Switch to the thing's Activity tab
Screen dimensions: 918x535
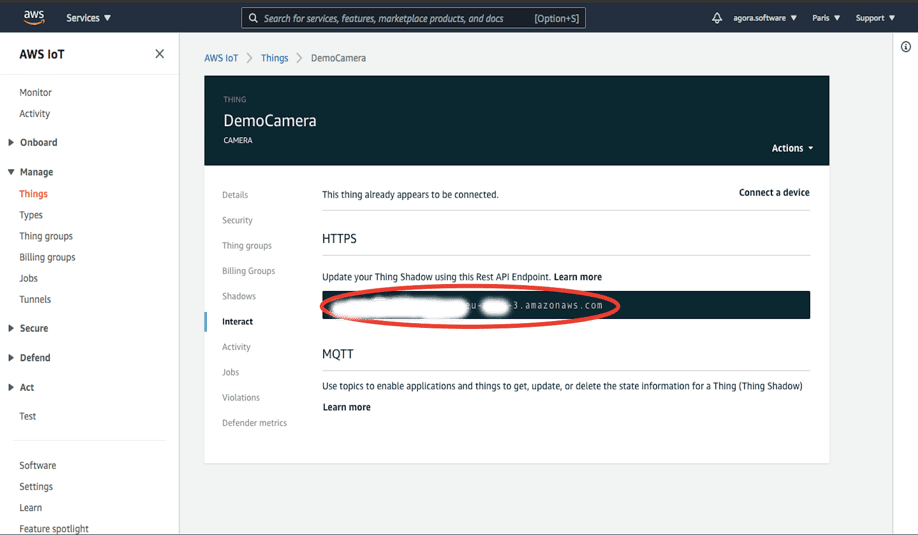236,347
